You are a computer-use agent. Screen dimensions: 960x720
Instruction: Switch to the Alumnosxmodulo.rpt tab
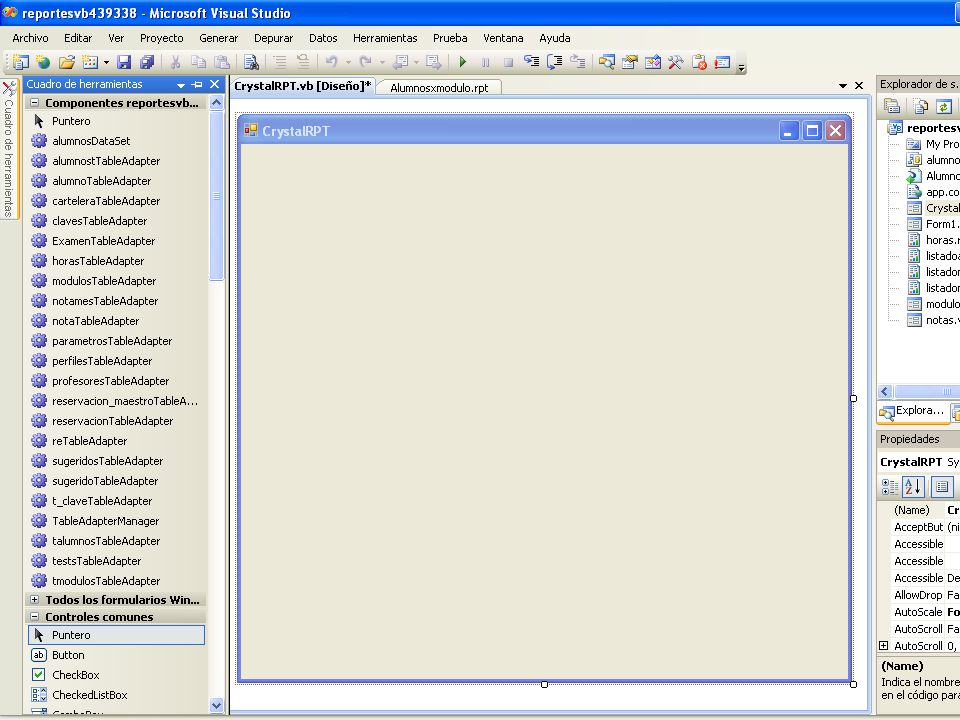pyautogui.click(x=439, y=88)
